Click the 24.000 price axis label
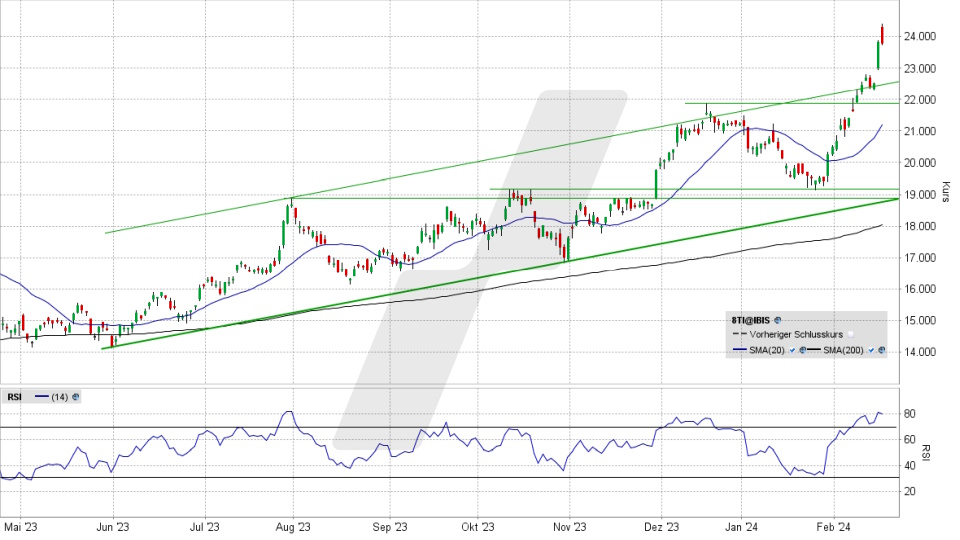The width and height of the screenshot is (960, 540). [920, 36]
